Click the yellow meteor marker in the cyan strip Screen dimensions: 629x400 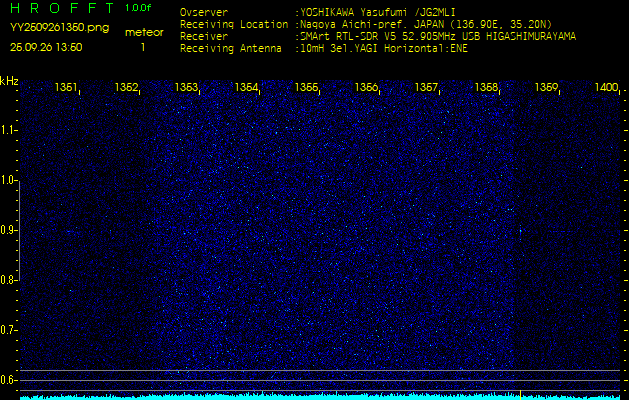pos(520,395)
